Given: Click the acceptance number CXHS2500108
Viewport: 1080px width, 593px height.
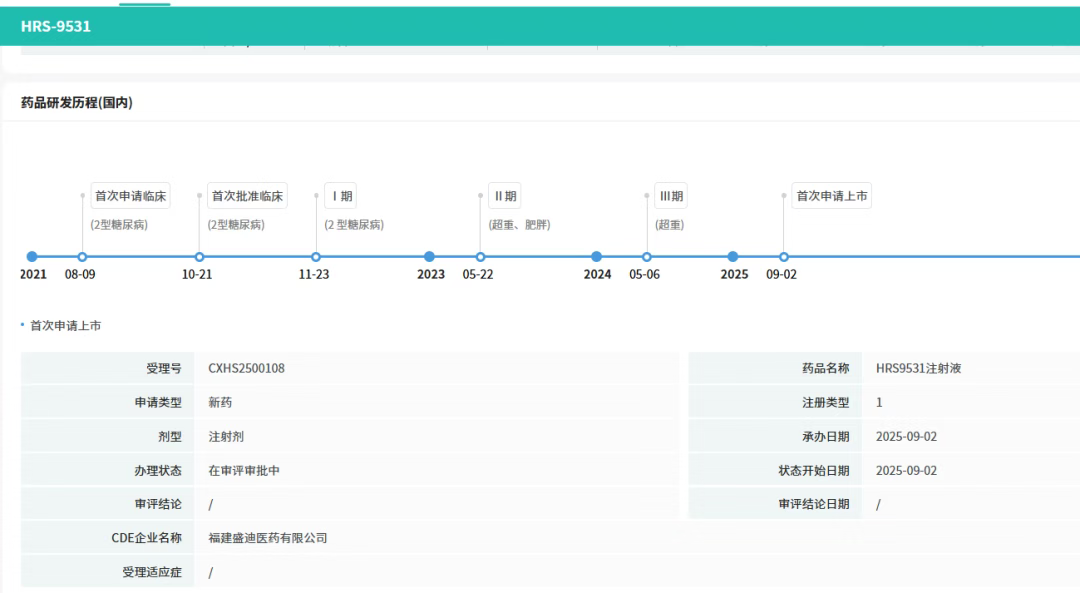Looking at the screenshot, I should pos(246,368).
